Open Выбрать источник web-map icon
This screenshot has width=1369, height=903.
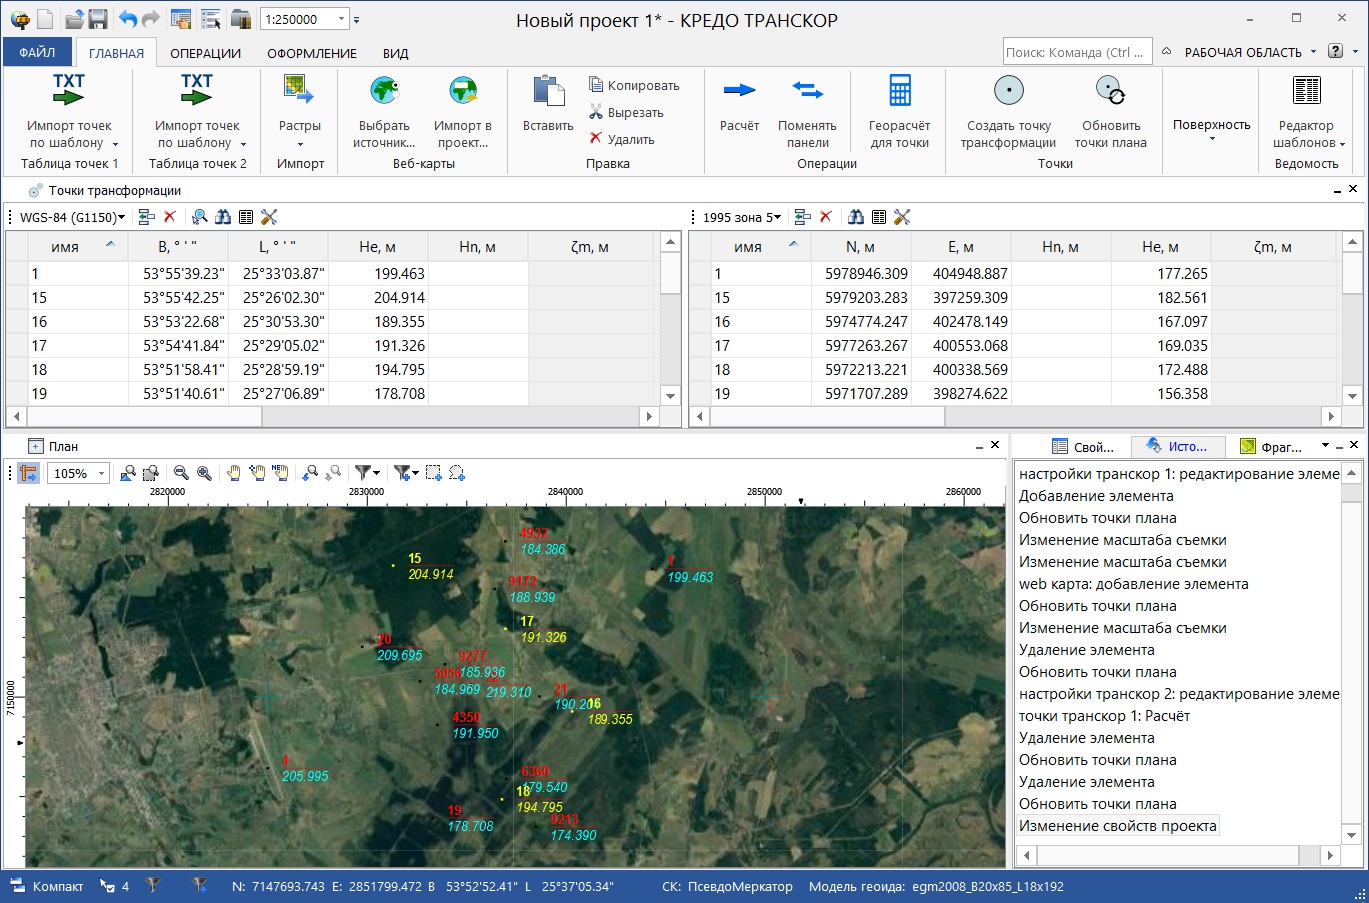pyautogui.click(x=385, y=91)
